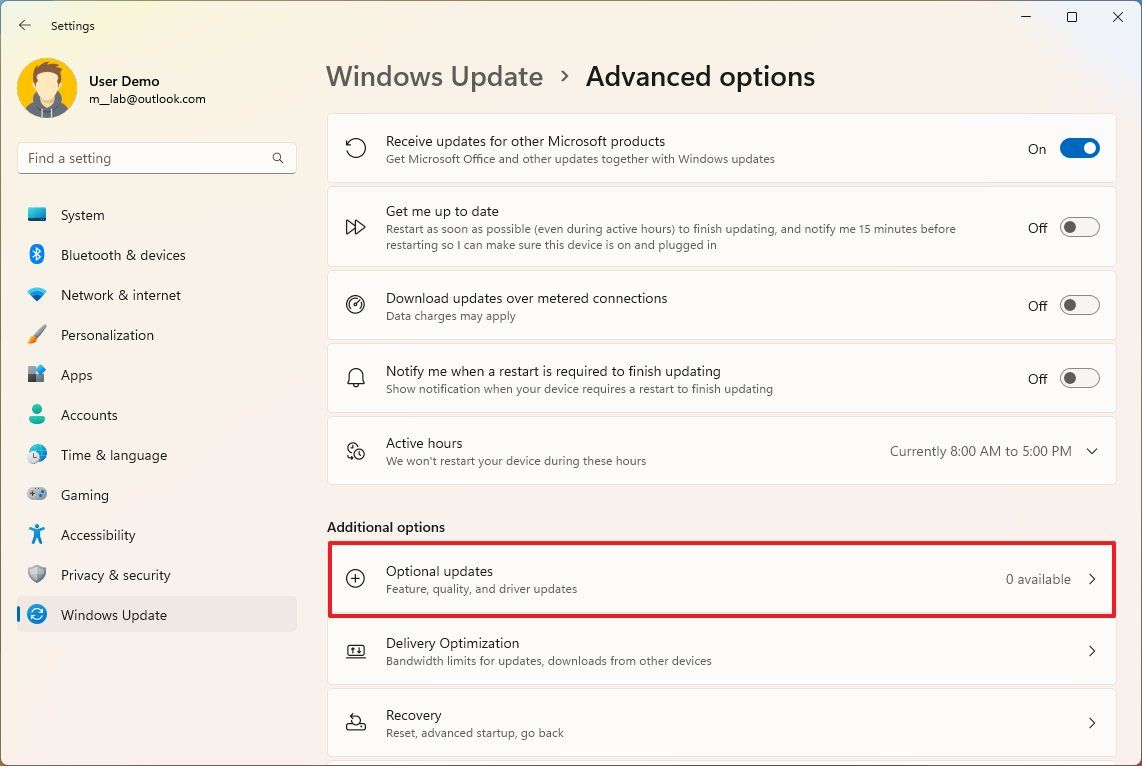Click the Delivery Optimization download icon
Screen dimensions: 1142x766
point(356,651)
